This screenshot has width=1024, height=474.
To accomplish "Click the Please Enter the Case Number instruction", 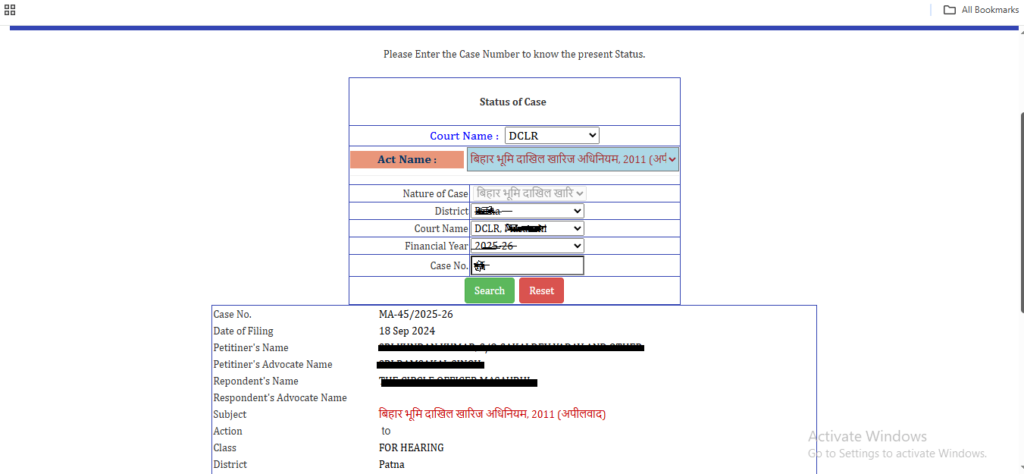I will click(514, 54).
